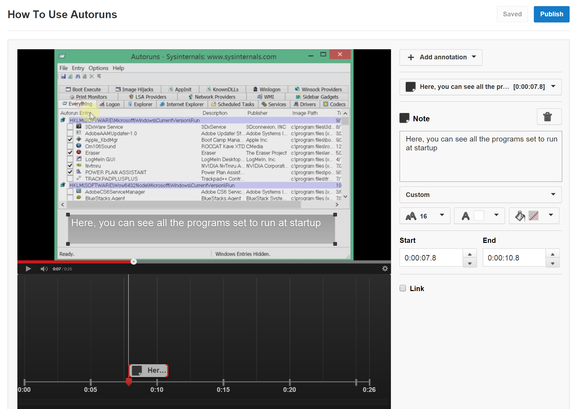Click the Save icon in Autoruns toolbar
The height and width of the screenshot is (409, 580).
(x=63, y=77)
